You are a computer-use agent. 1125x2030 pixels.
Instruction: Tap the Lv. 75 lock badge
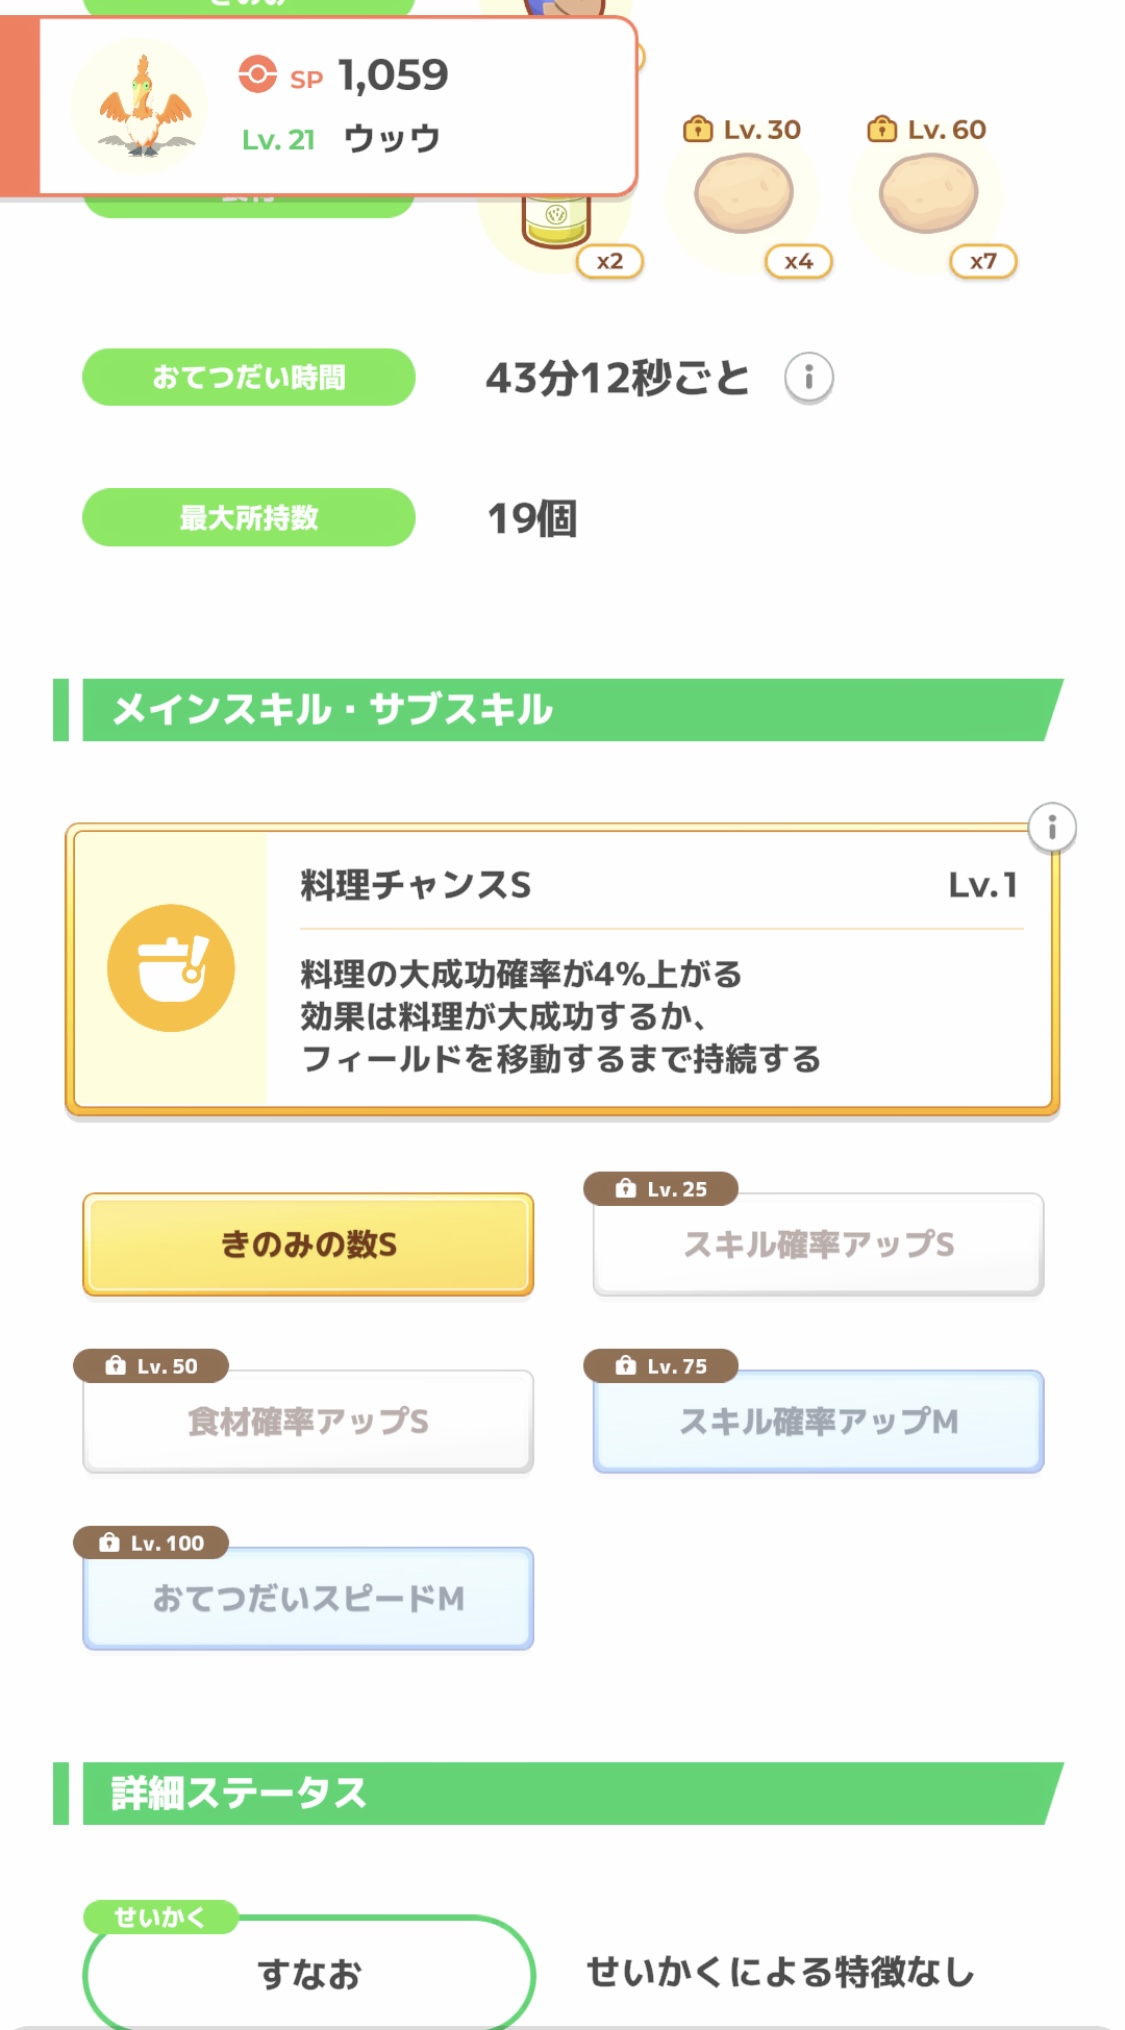[x=661, y=1366]
